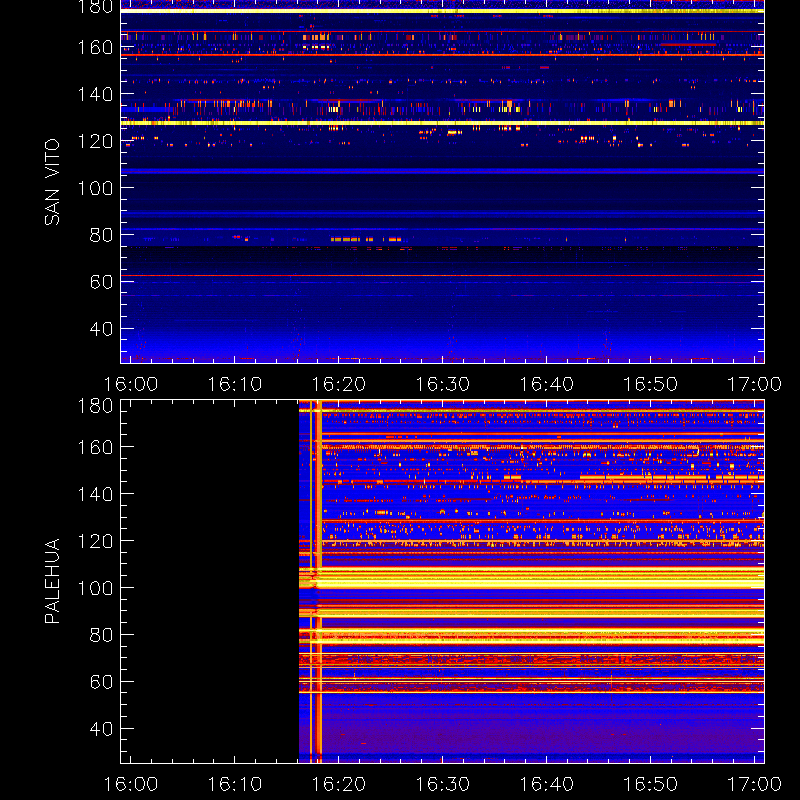Viewport: 800px width, 800px height.
Task: Select the 100 tick label on SAN VITO plot
Action: pos(95,188)
